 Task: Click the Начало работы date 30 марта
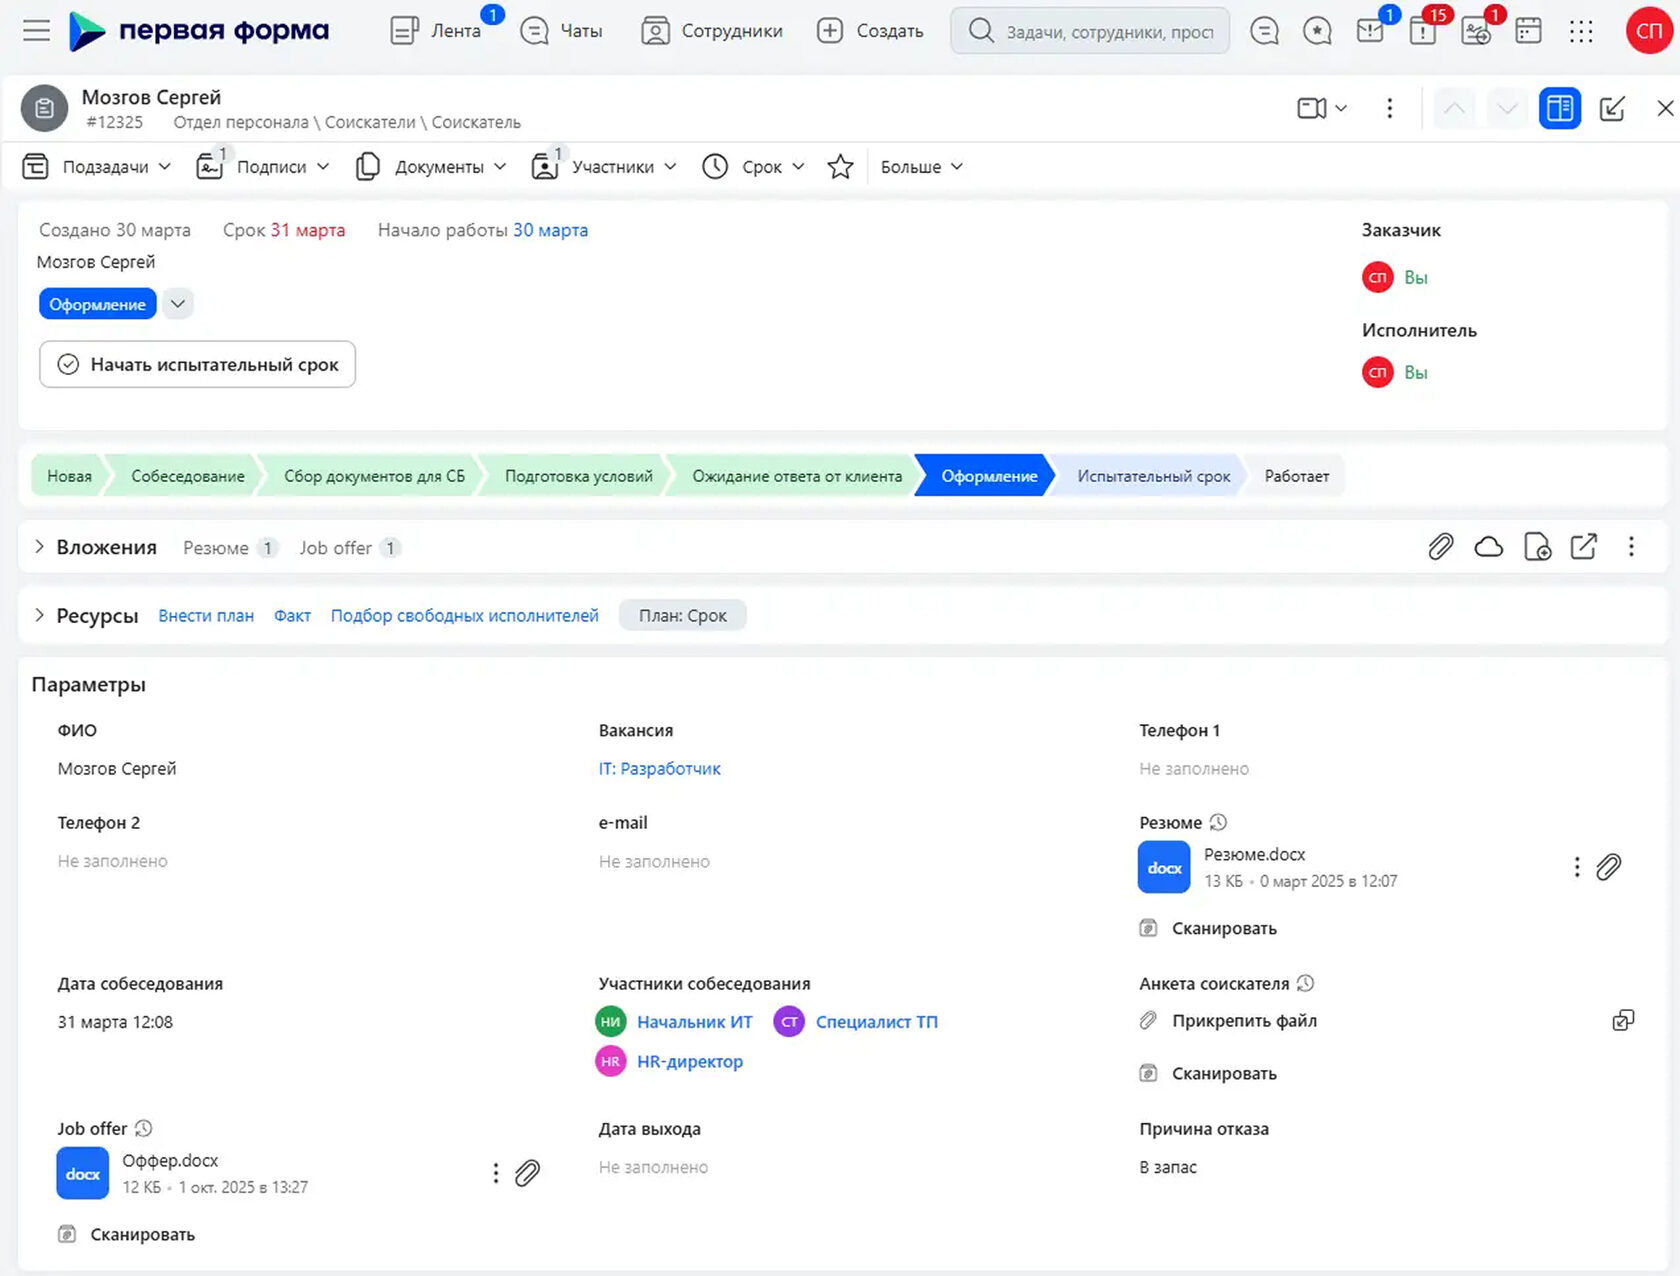click(551, 230)
